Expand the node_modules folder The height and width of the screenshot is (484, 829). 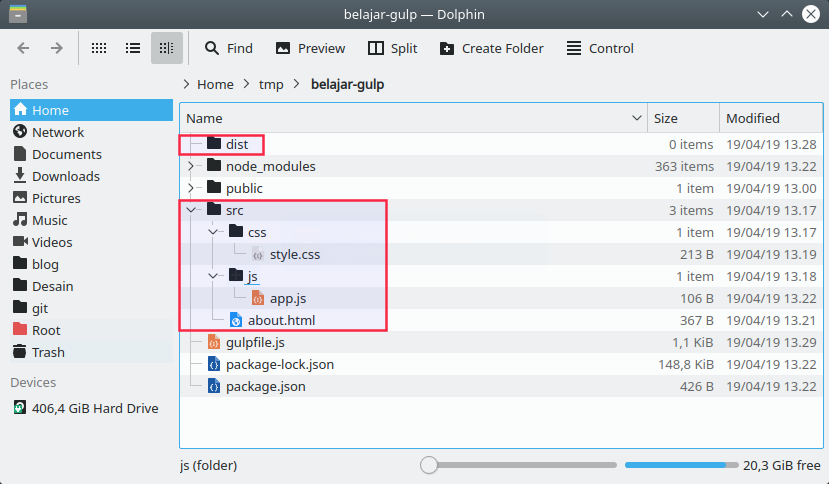191,166
